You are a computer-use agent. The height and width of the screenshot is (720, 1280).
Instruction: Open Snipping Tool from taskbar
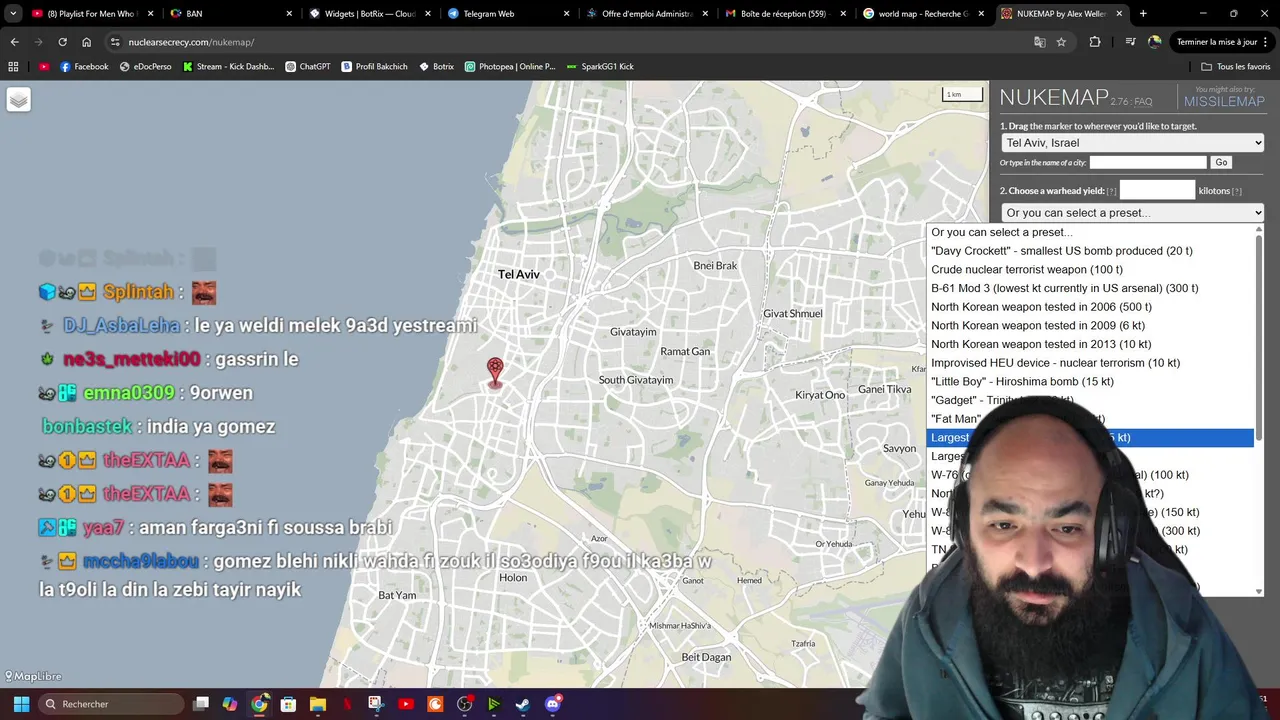tap(376, 704)
